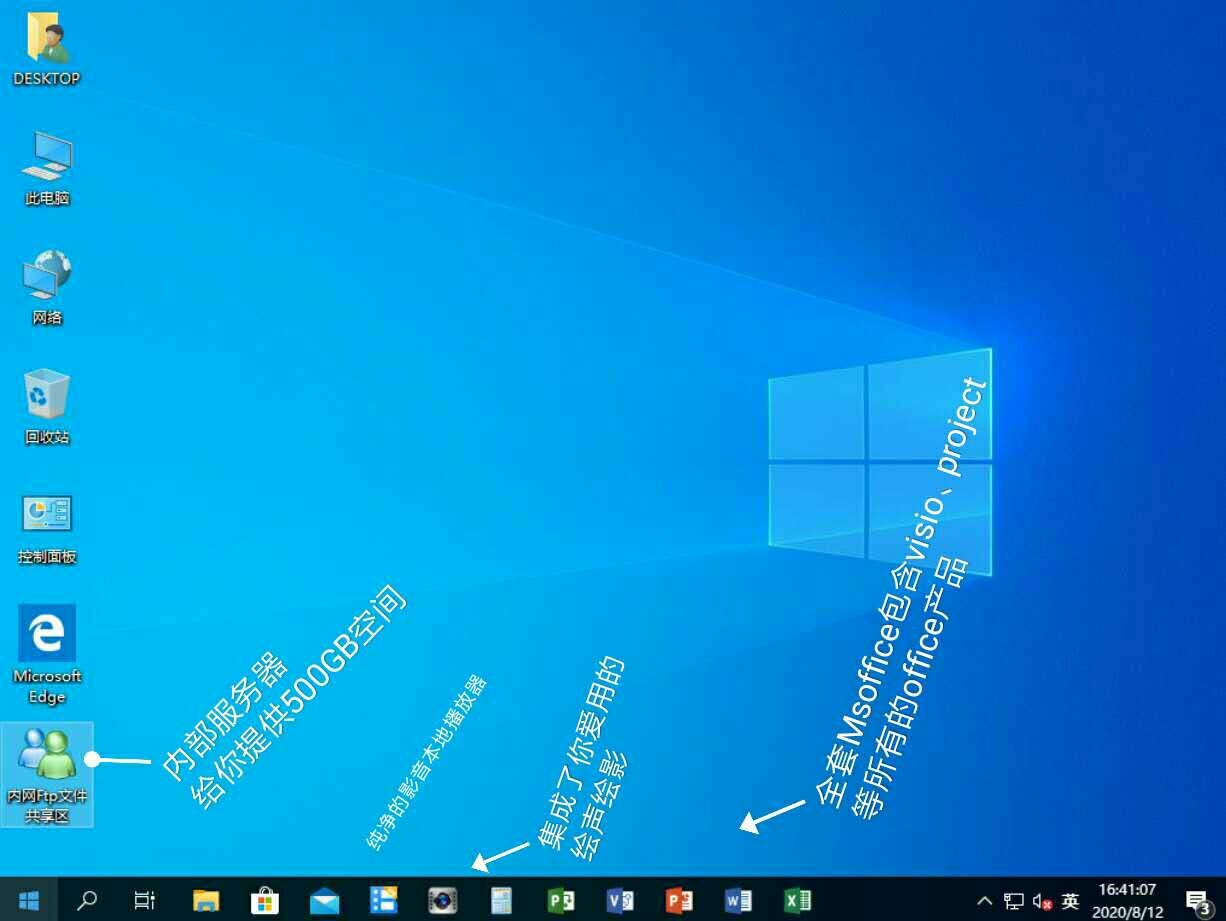Launch PowerPoint from the taskbar
Image resolution: width=1226 pixels, height=921 pixels.
click(x=679, y=900)
